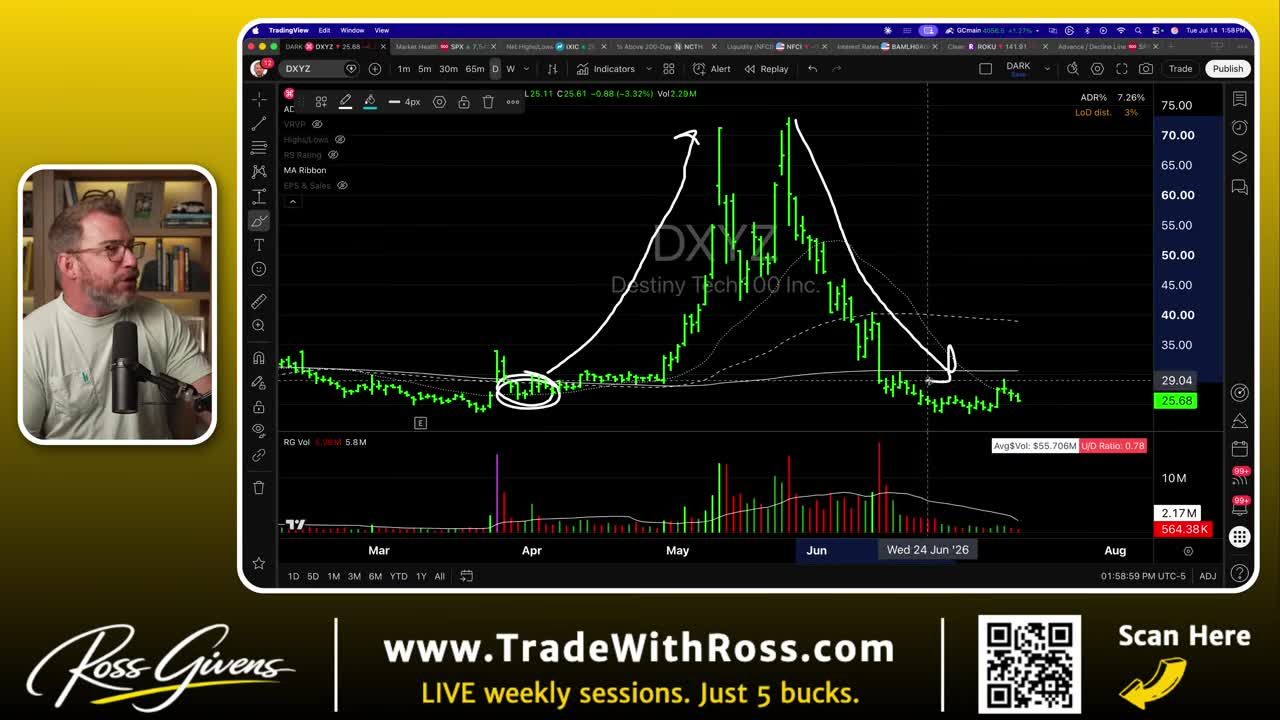Enter fullscreen mode
Screen dimensions: 1280x720
point(1121,69)
